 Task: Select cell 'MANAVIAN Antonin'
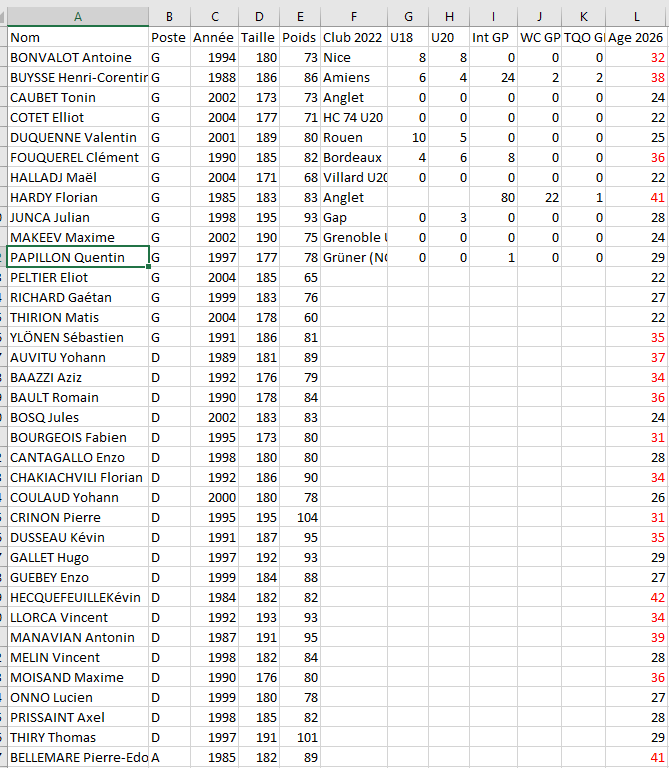pos(78,637)
